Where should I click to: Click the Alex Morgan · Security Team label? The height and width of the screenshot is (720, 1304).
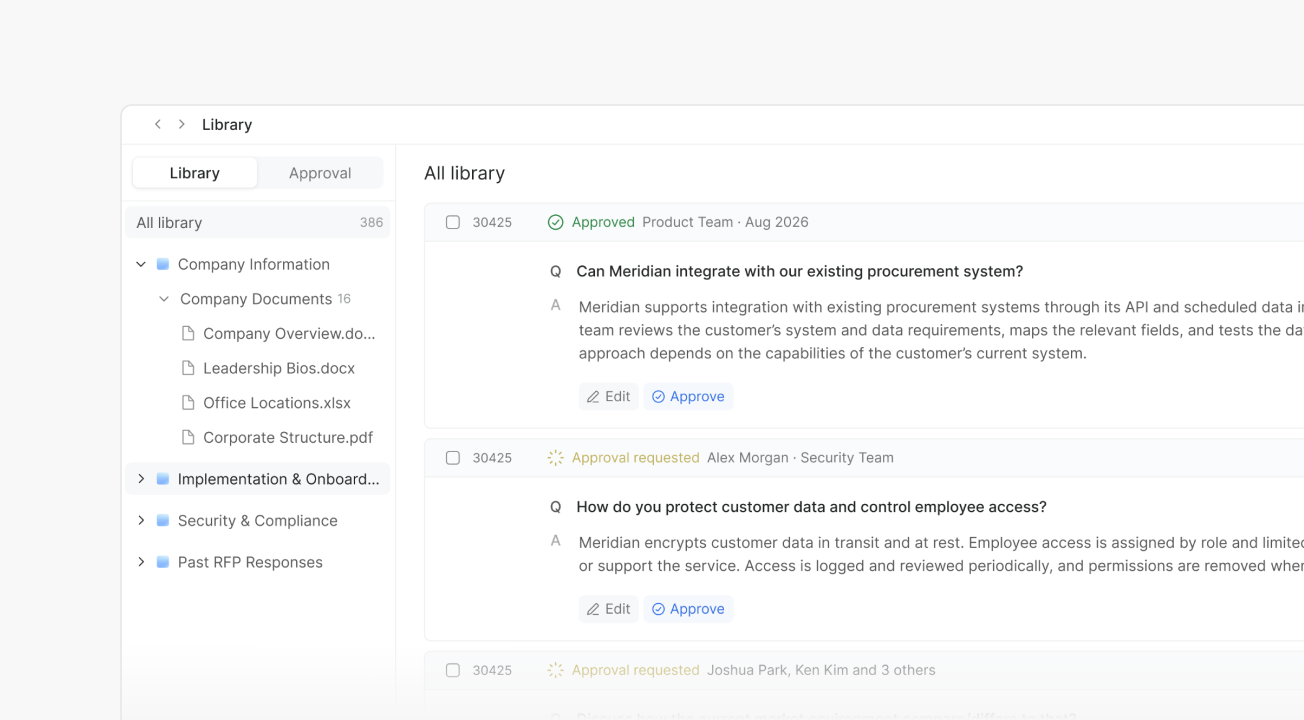click(x=800, y=457)
